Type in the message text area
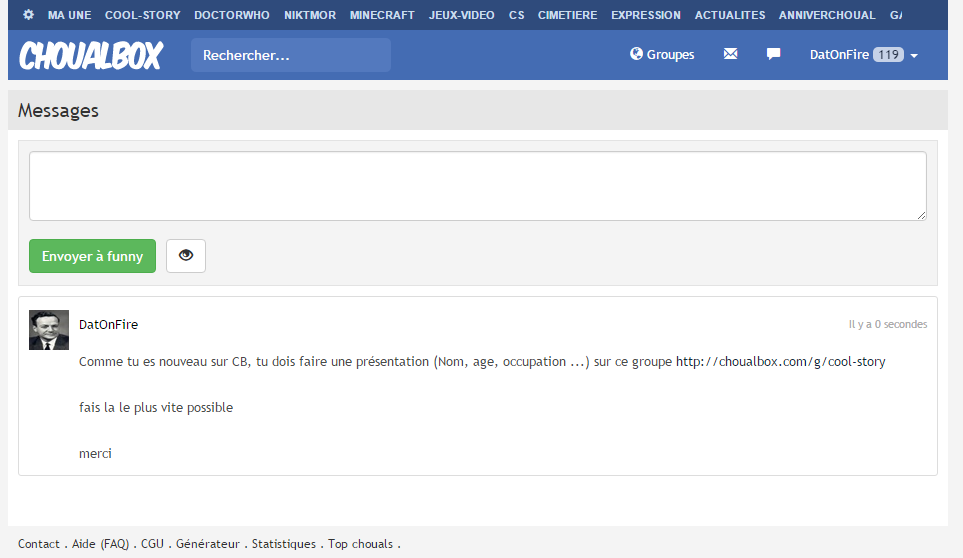 click(x=477, y=186)
